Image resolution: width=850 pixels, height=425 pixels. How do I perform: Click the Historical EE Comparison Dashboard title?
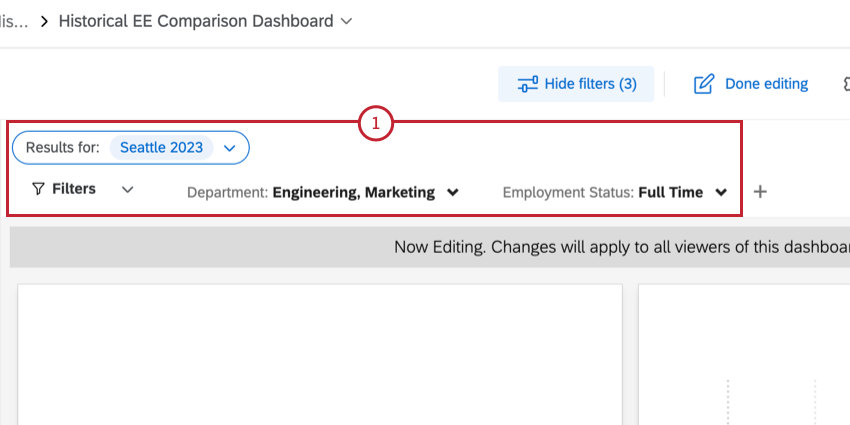coord(196,21)
